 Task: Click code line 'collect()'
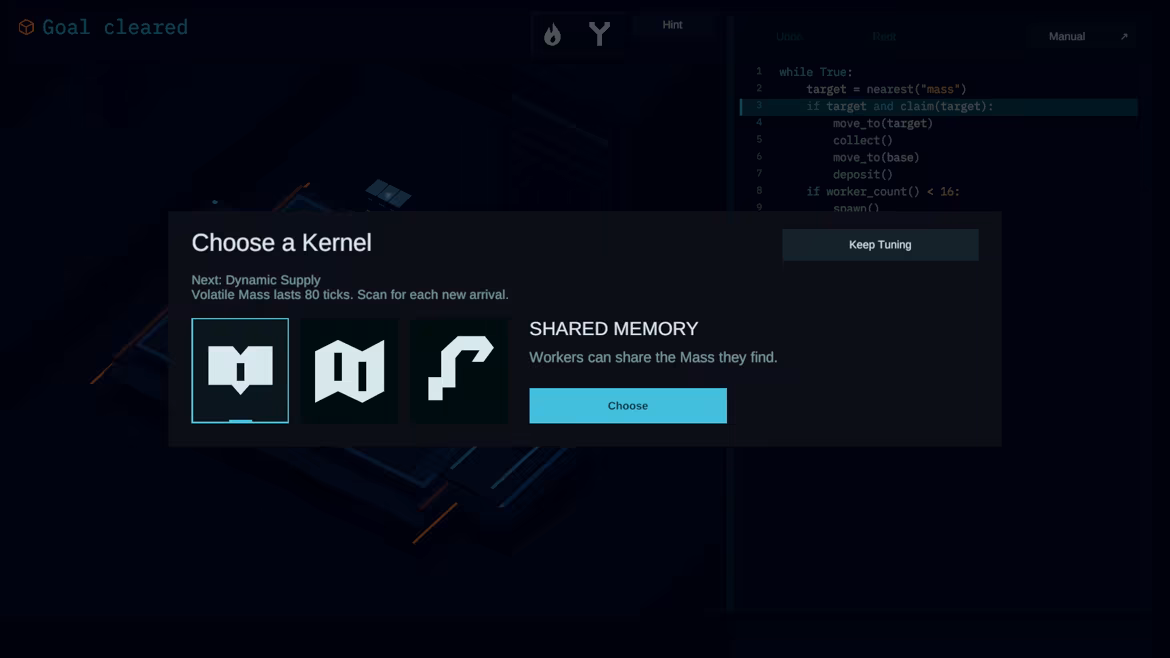tap(863, 140)
